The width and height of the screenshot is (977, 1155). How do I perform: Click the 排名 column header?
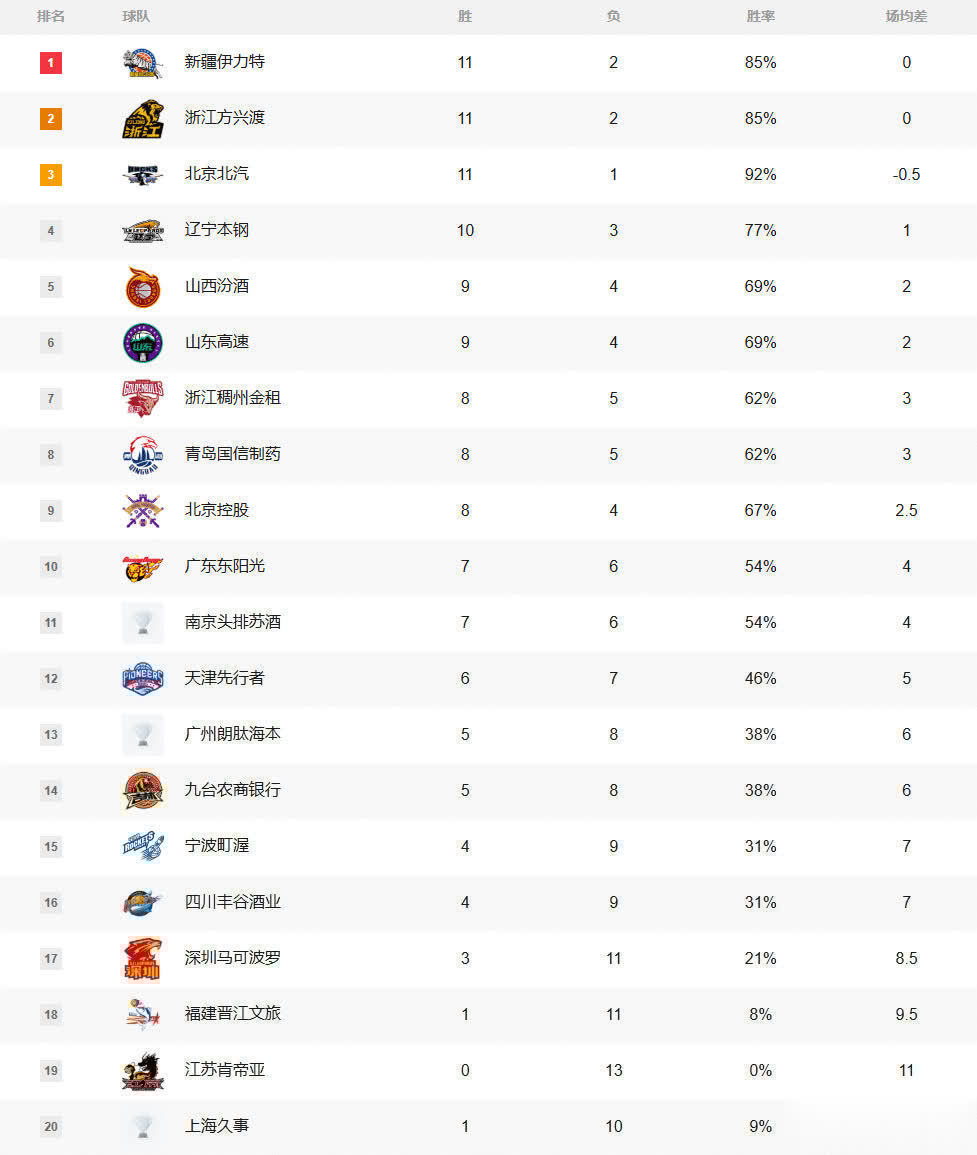(x=51, y=16)
